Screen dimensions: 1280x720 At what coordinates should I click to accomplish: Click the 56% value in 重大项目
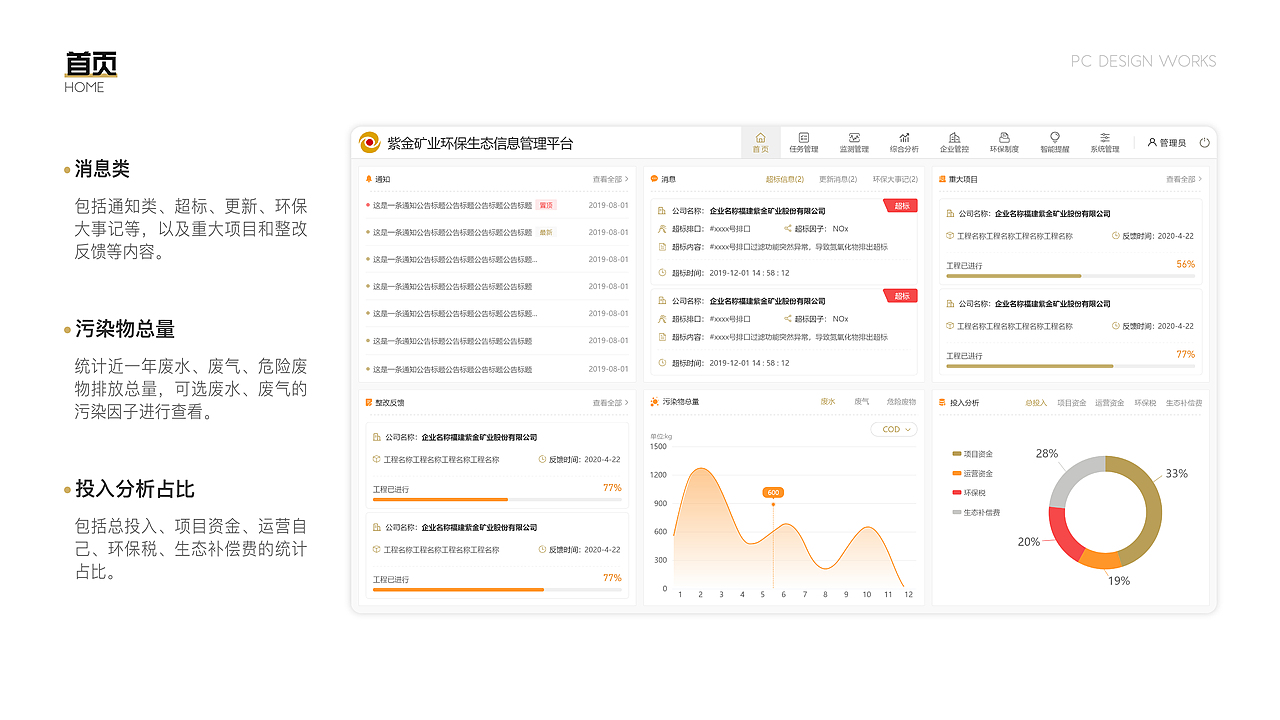point(1185,264)
